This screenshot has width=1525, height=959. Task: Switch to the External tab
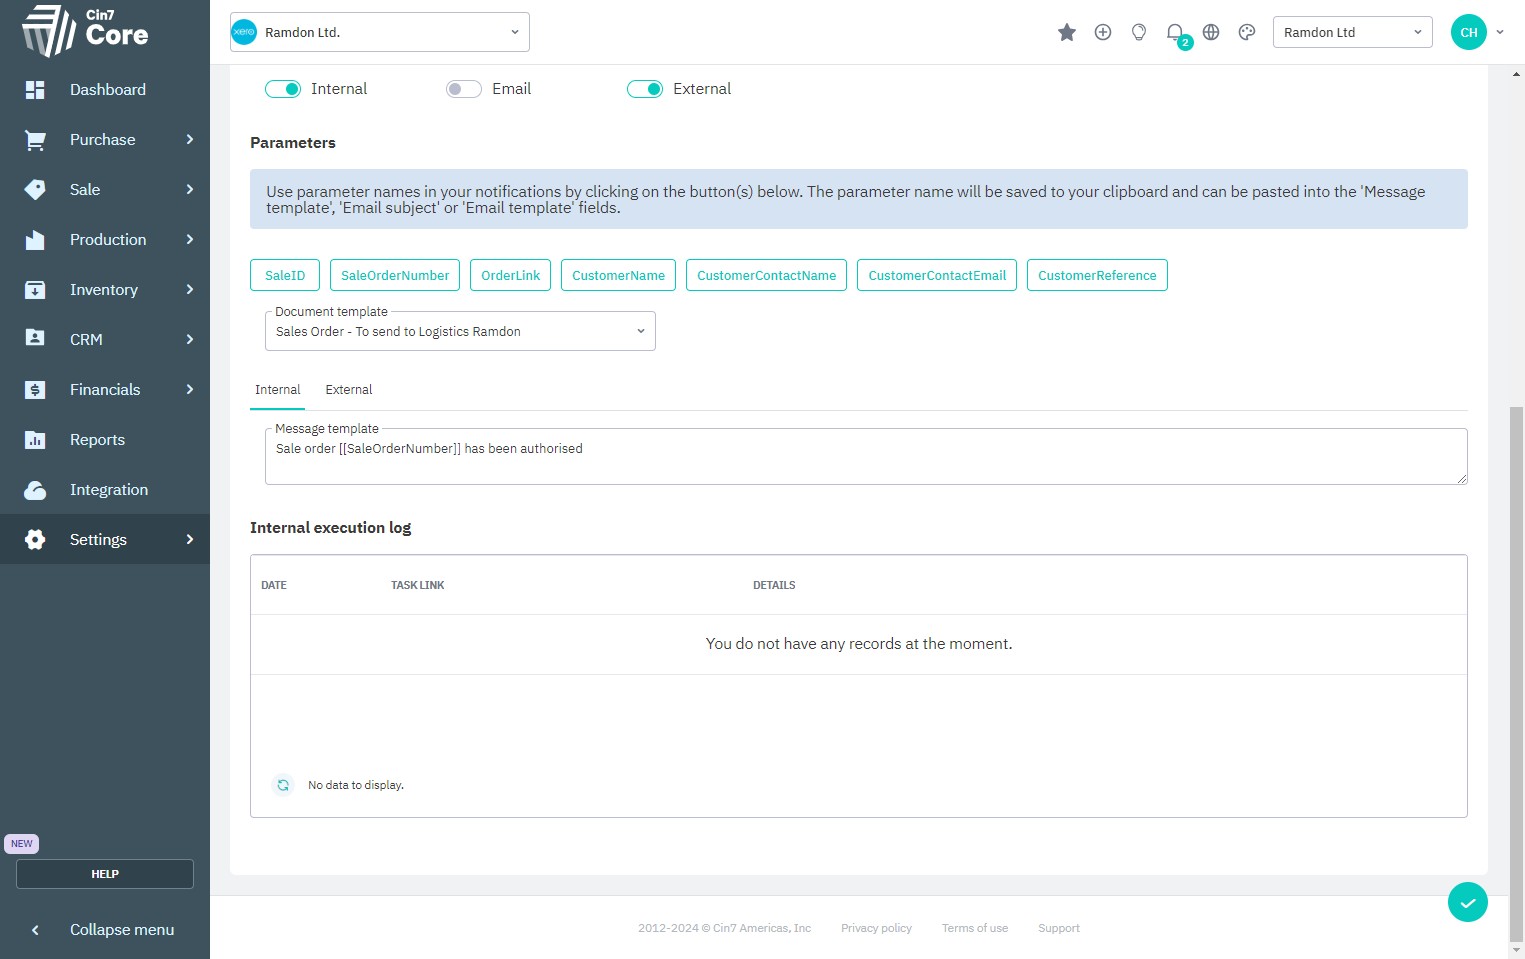[349, 390]
